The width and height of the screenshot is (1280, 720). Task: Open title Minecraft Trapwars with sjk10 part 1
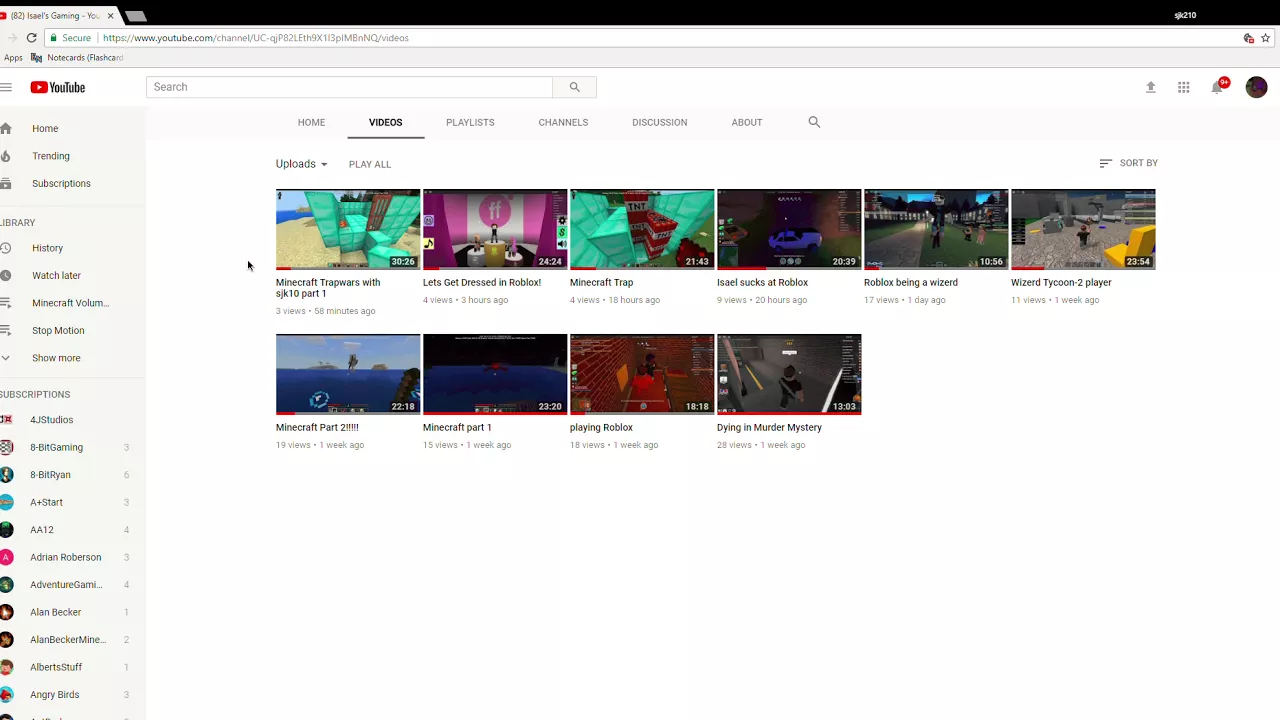328,288
